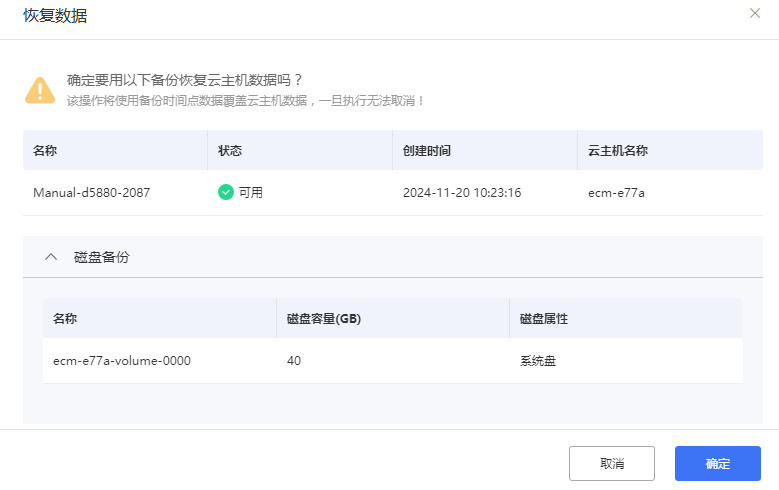The height and width of the screenshot is (490, 779).
Task: Collapse the 磁盘备份 section chevron
Action: [x=51, y=257]
